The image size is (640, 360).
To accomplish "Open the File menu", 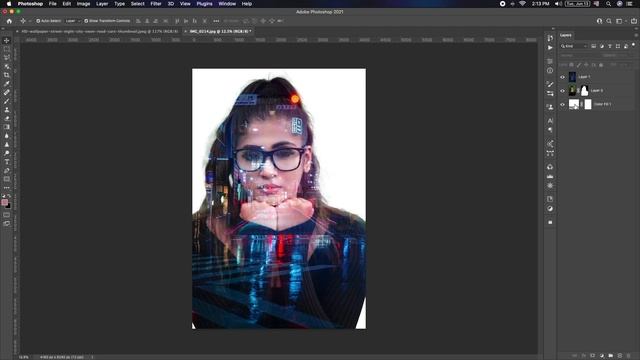I will (53, 4).
